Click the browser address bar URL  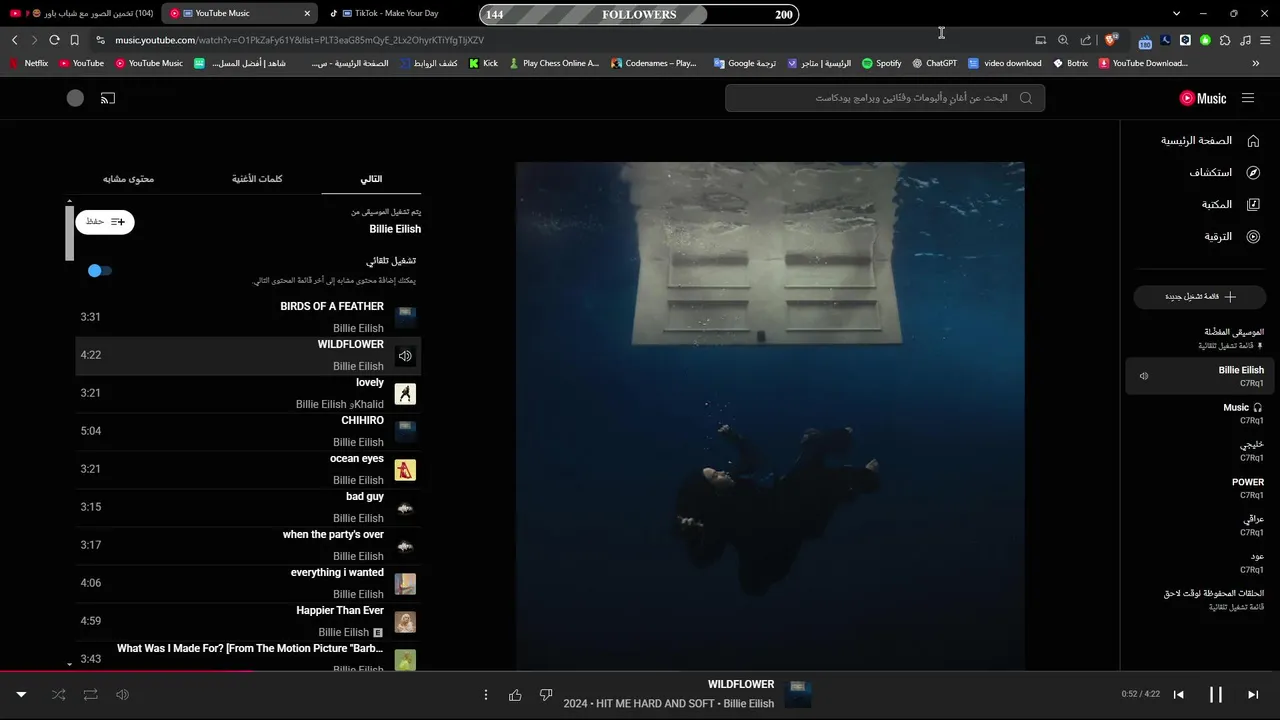coord(299,40)
